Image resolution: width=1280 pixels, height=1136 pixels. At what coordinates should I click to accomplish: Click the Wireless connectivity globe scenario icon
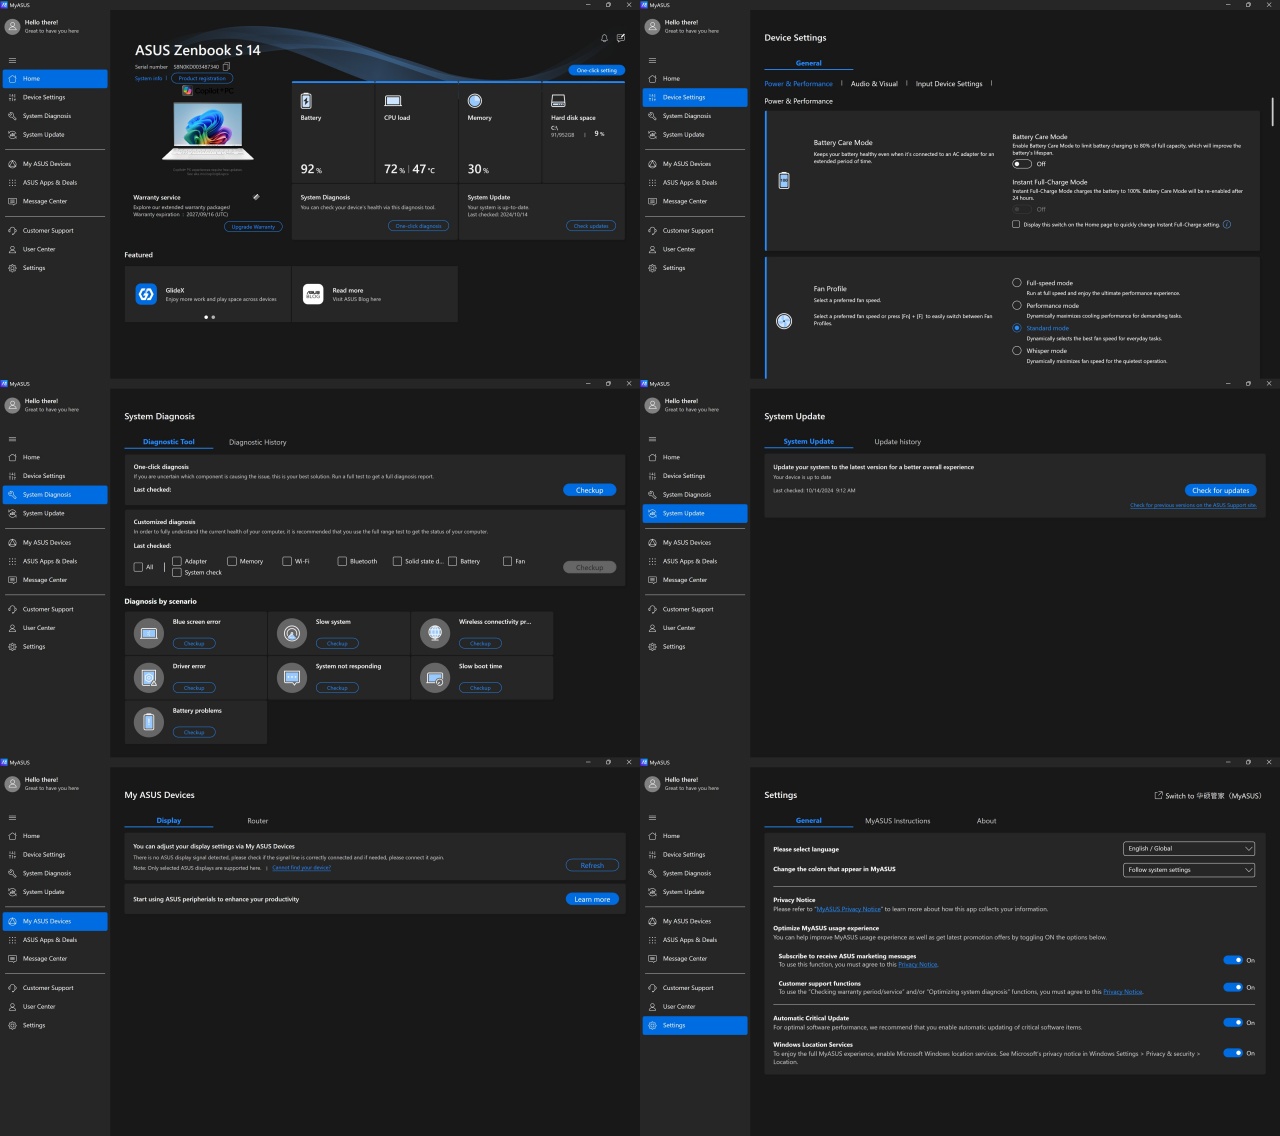coord(435,633)
